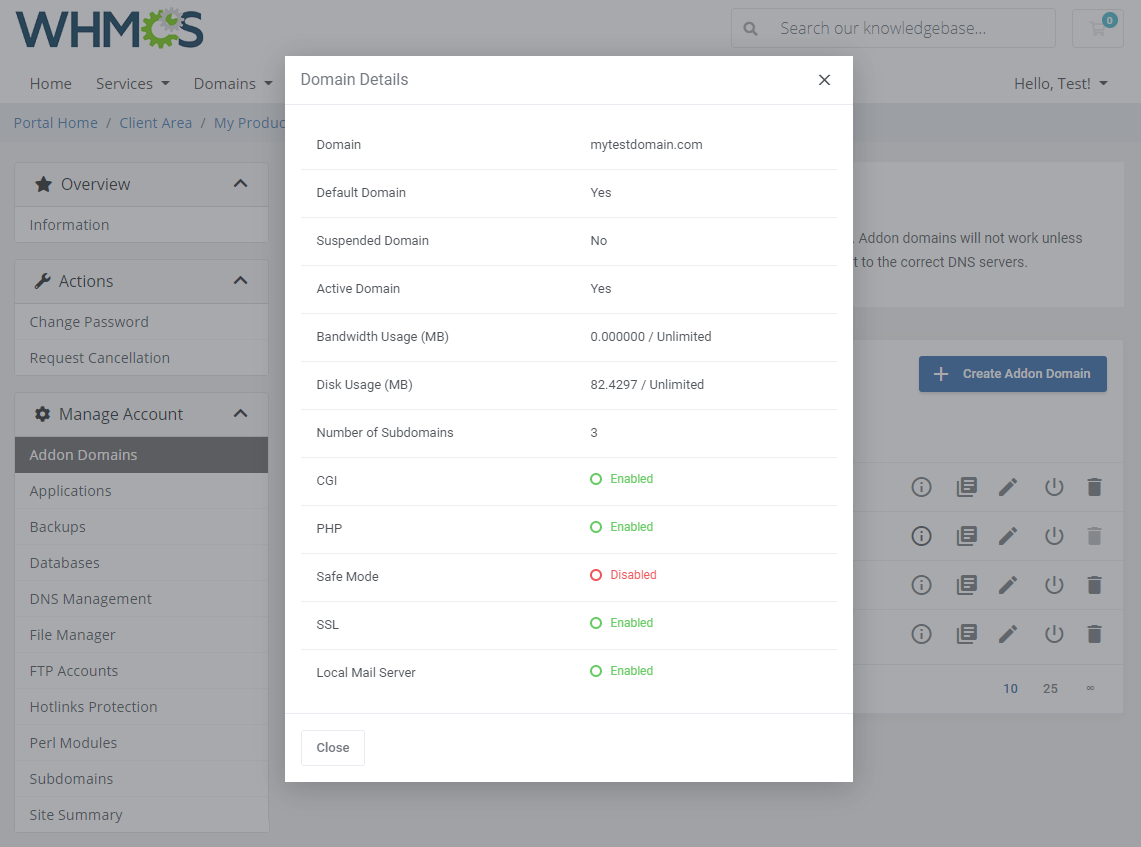Click the Close button in dialog footer

click(332, 748)
